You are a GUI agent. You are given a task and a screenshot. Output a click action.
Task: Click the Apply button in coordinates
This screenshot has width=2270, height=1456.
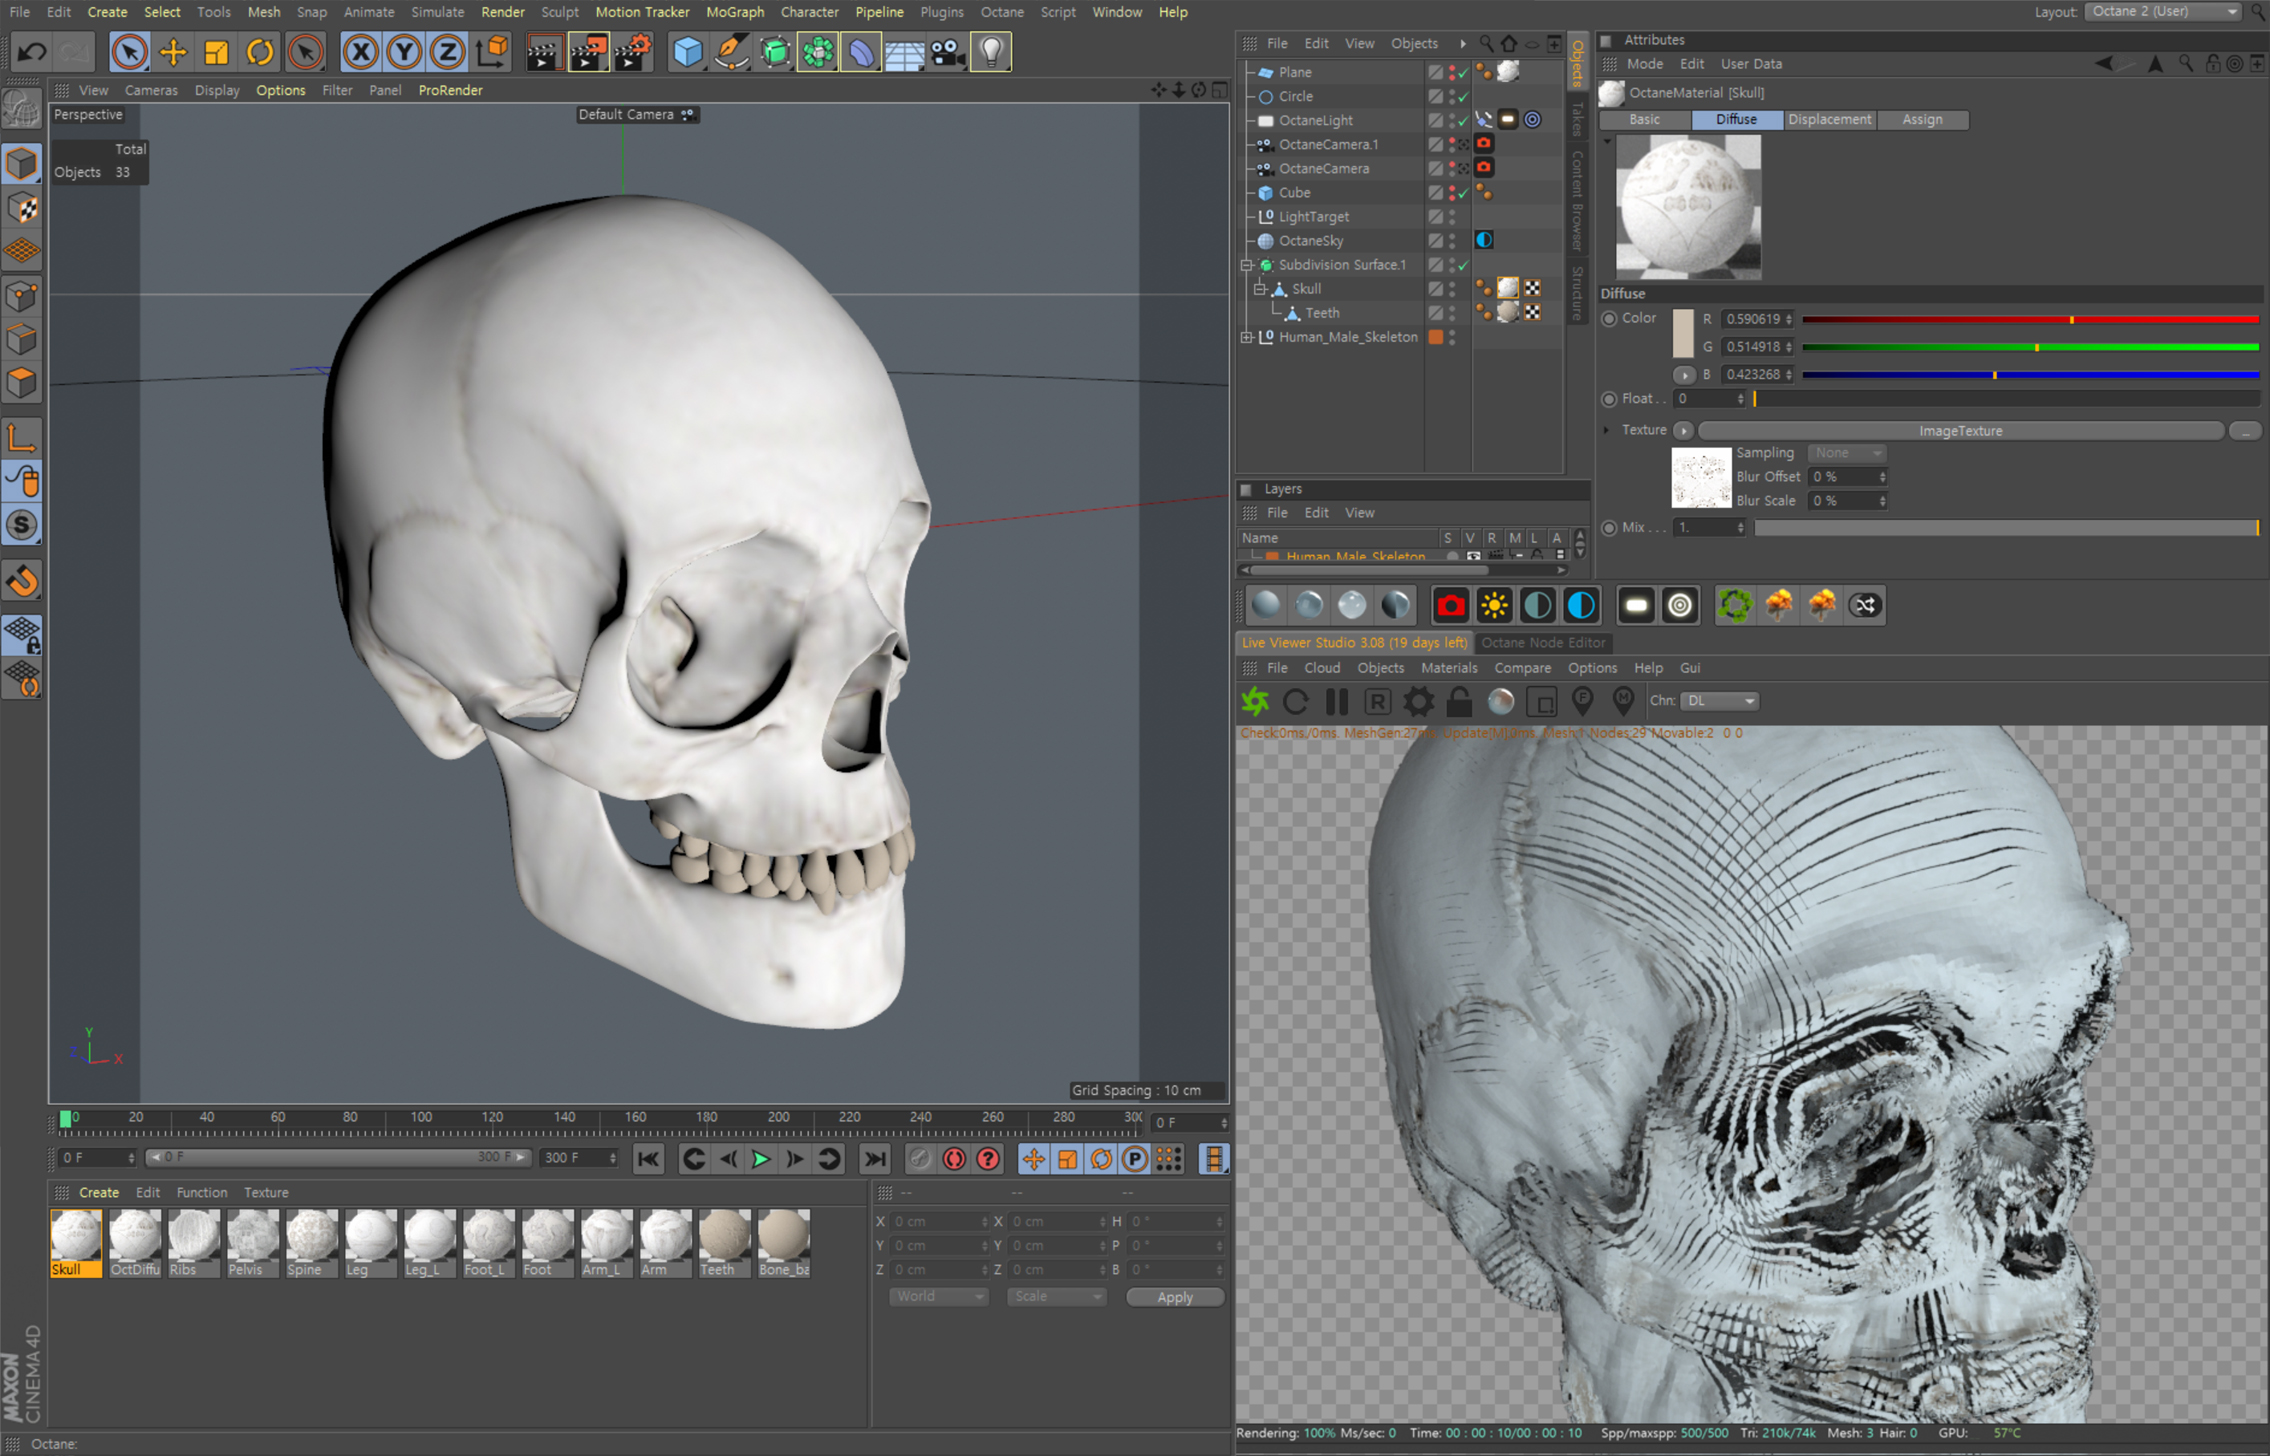[1174, 1297]
